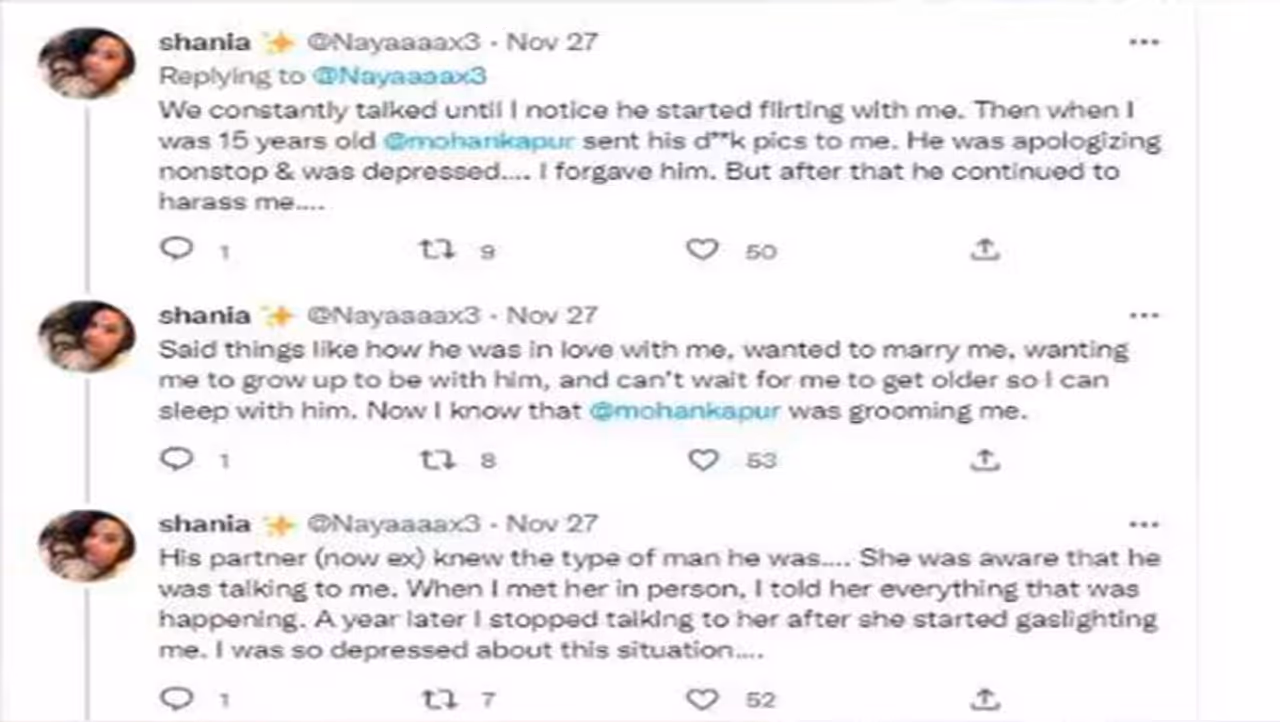The image size is (1280, 722).
Task: Share the second tweet via upload icon
Action: [985, 459]
